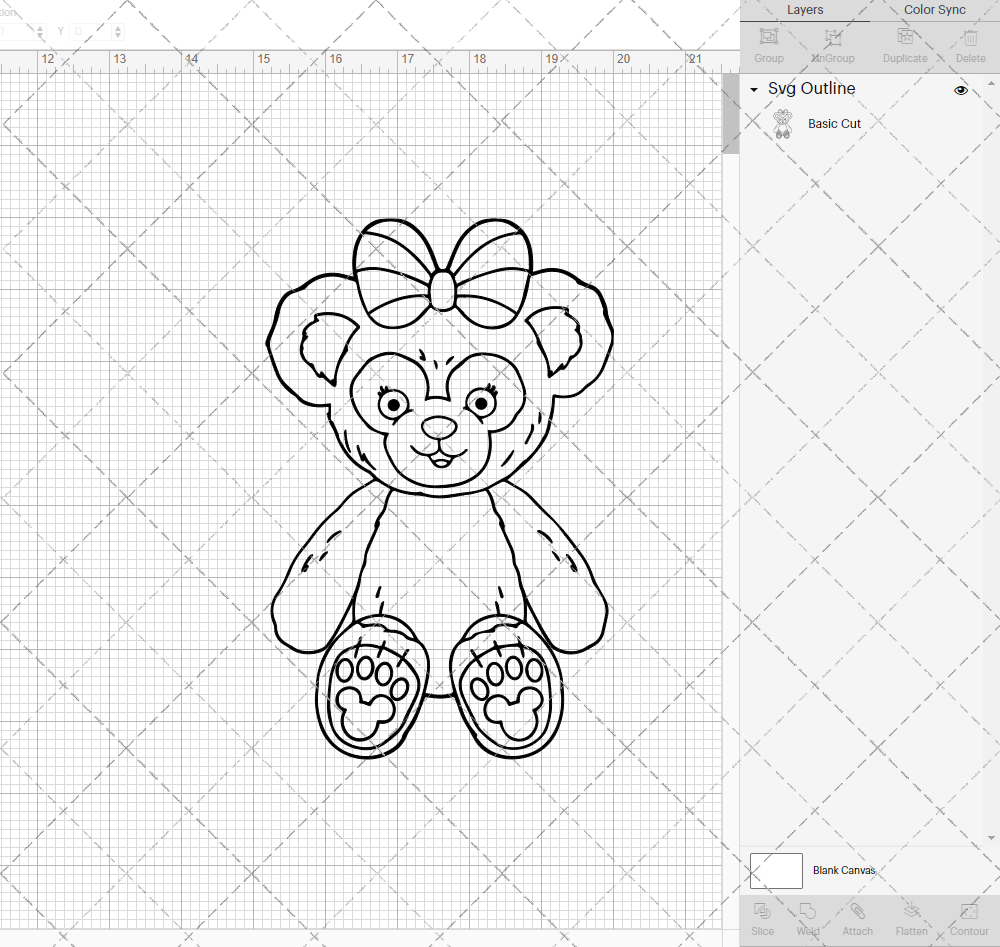
Task: Collapse the Svg Outline group
Action: [x=753, y=89]
